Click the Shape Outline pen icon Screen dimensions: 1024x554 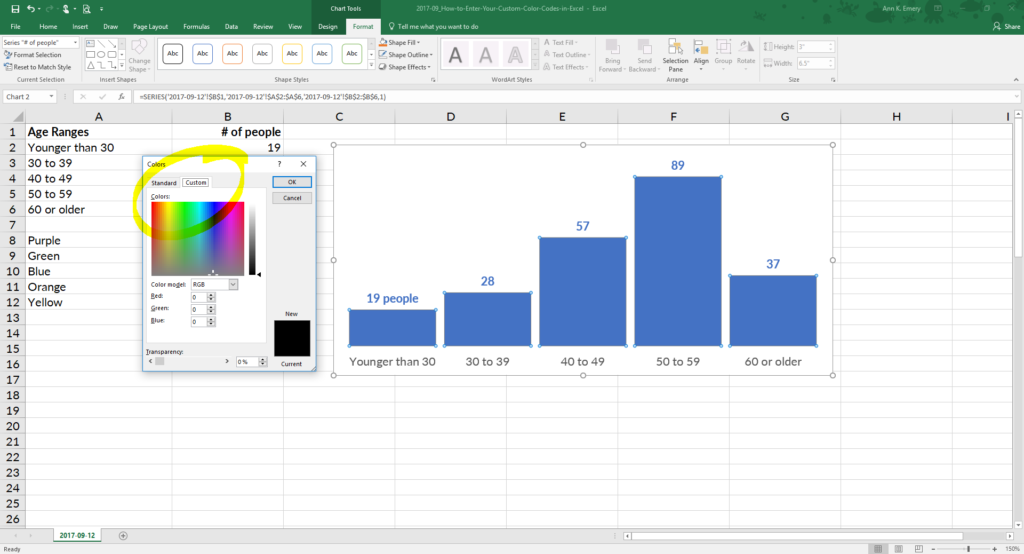383,55
